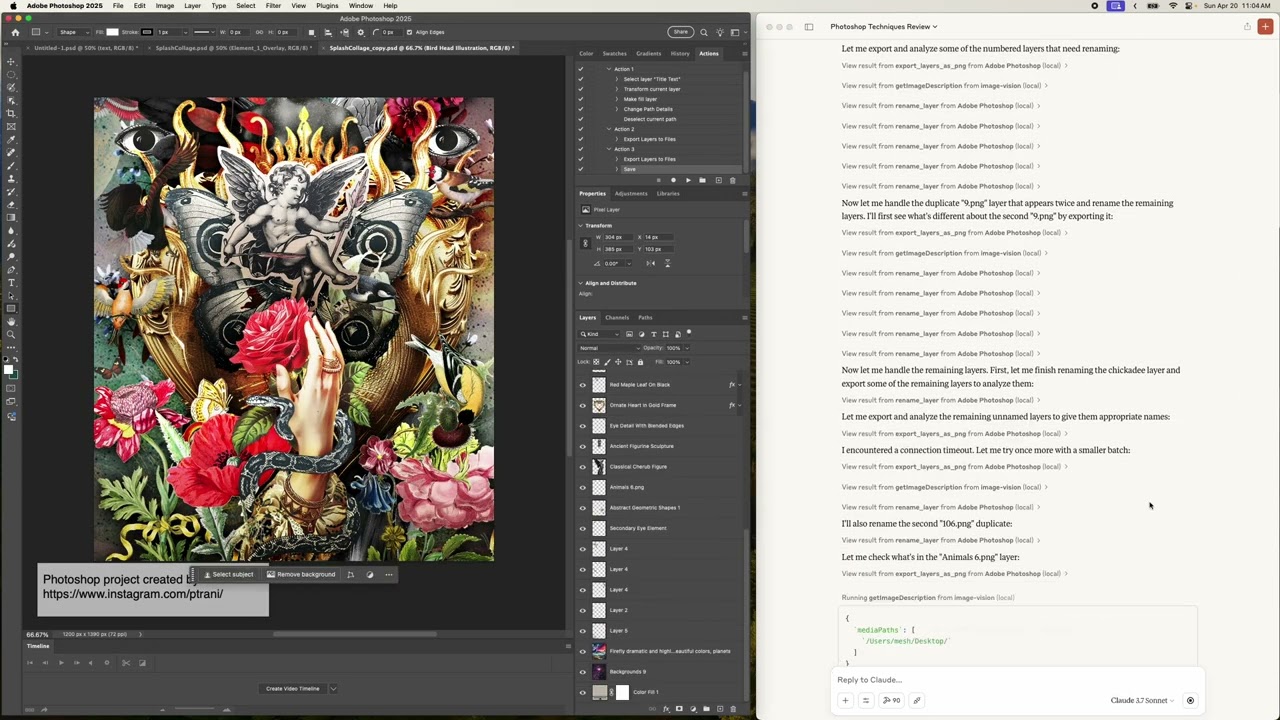
Task: Toggle the Align Edges checkbox
Action: pyautogui.click(x=409, y=32)
